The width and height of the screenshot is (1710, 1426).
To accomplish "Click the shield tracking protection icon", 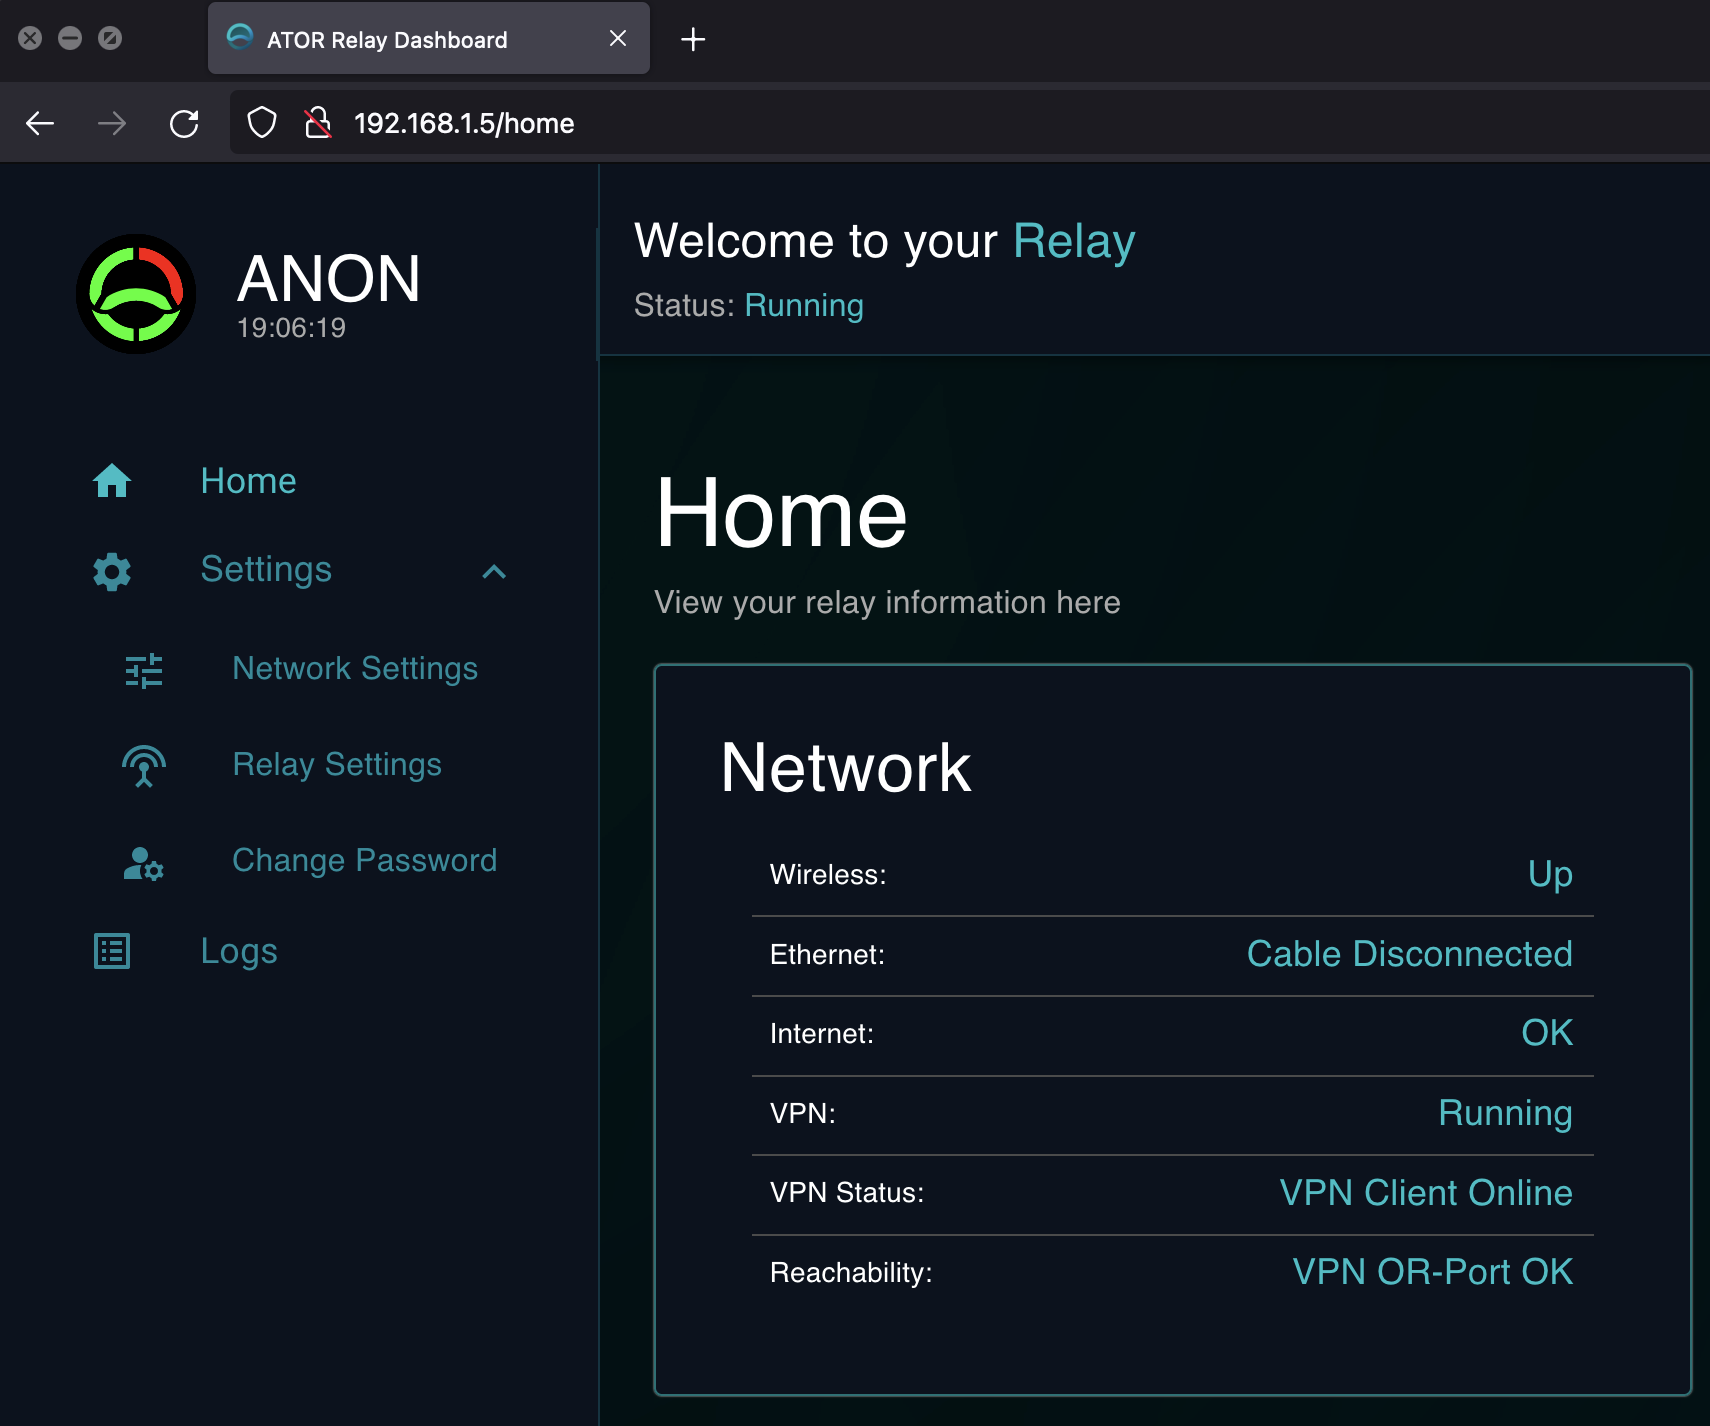I will [262, 123].
